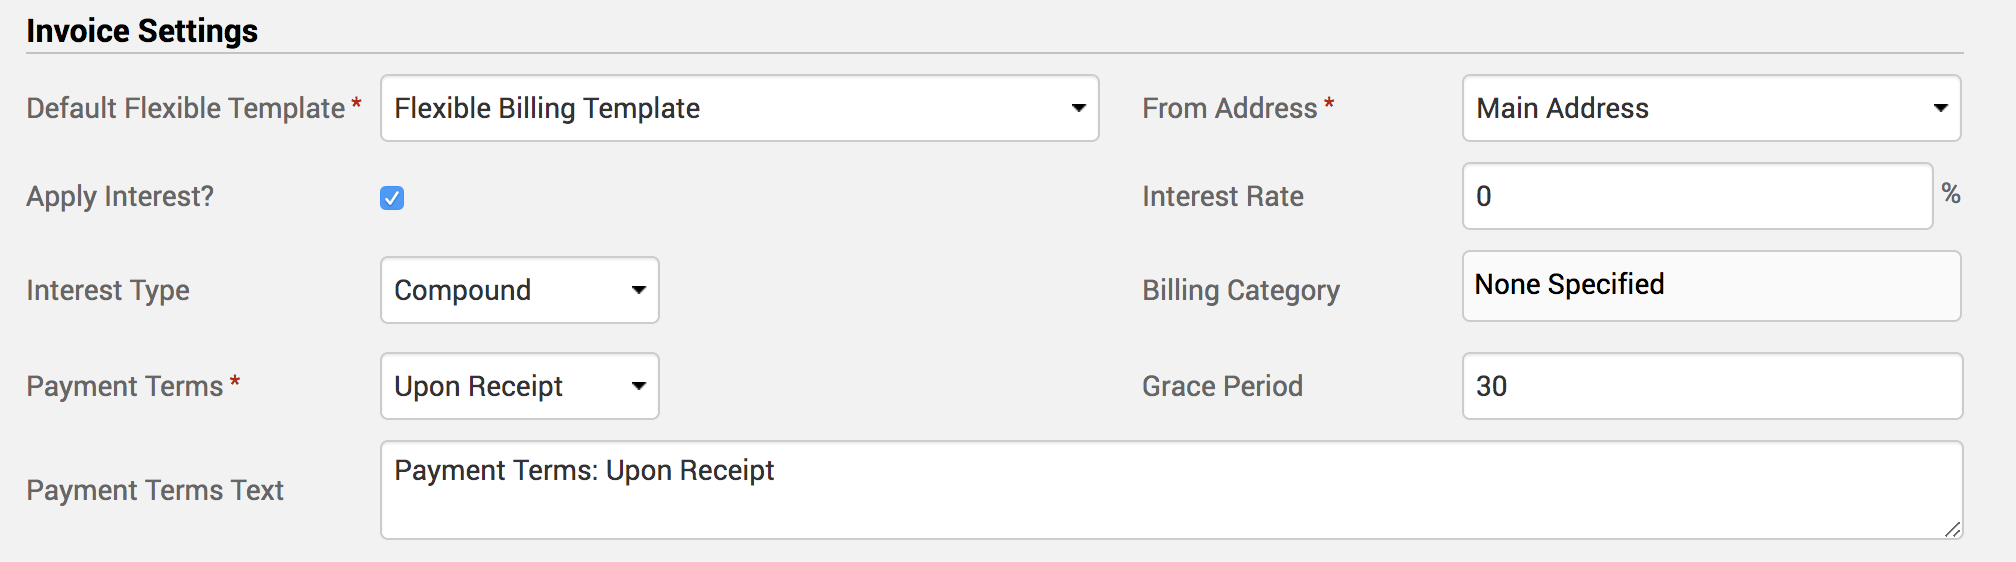This screenshot has height=562, width=2016.
Task: Click the Default Flexible Template label
Action: 186,108
